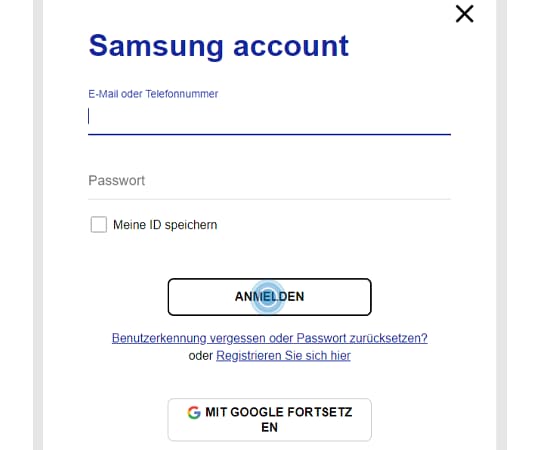Open Benutzerkennung vergessen oder Passwort zurücksetzen link

[269, 338]
